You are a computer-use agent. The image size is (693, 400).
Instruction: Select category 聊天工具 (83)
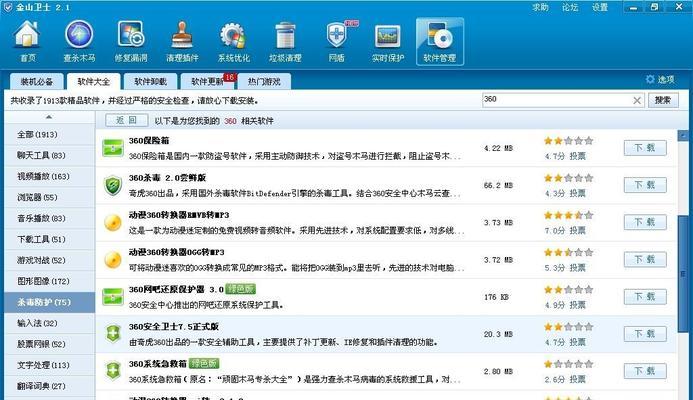(x=50, y=155)
